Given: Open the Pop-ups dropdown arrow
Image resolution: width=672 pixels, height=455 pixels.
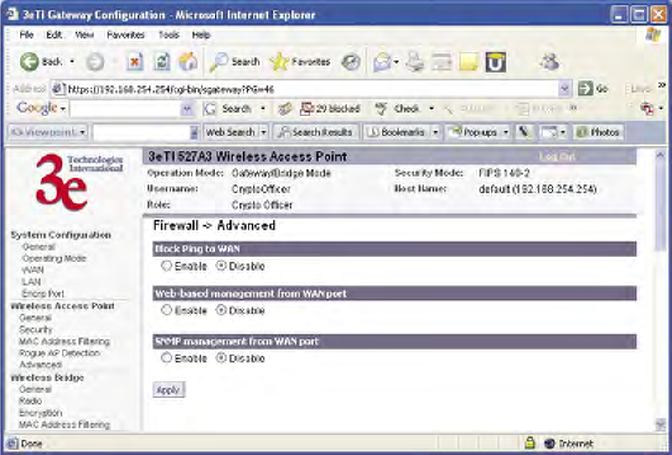Looking at the screenshot, I should coord(506,132).
